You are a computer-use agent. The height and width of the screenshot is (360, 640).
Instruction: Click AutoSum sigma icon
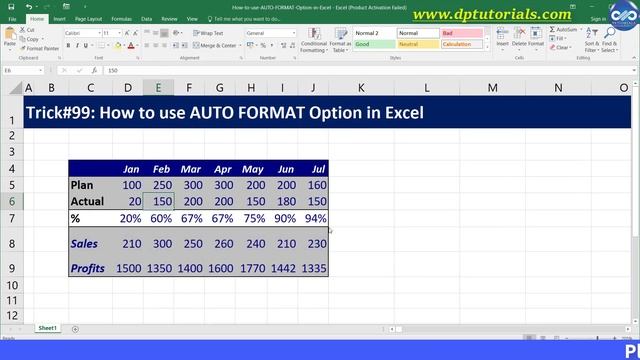click(x=552, y=29)
